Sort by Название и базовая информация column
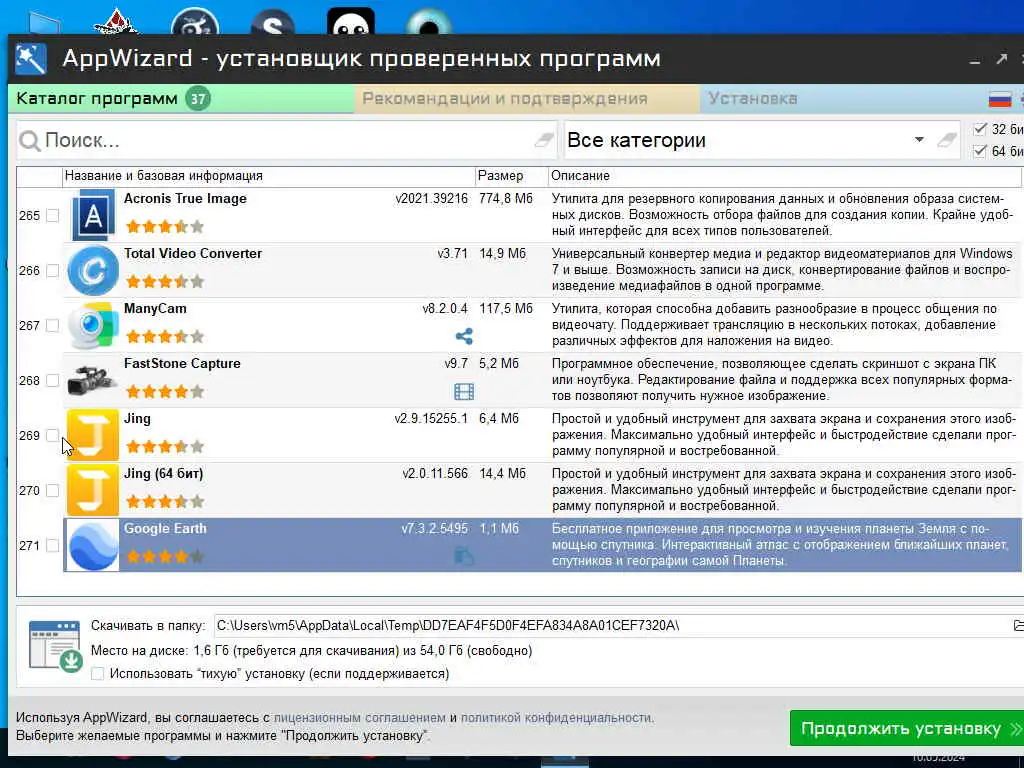The width and height of the screenshot is (1024, 768). [x=268, y=176]
